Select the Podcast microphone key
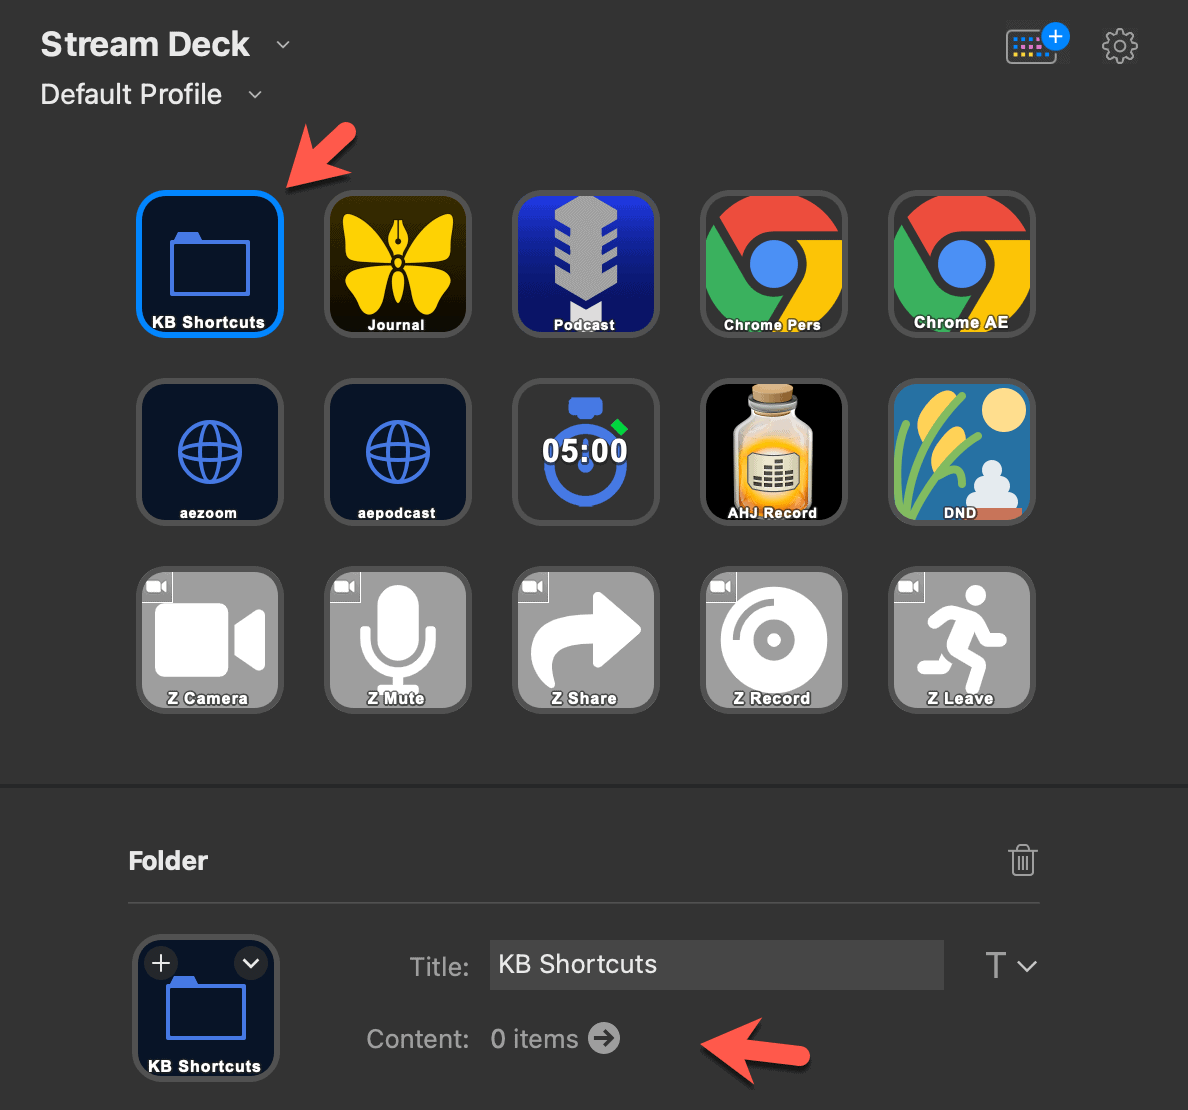This screenshot has height=1110, width=1188. click(x=586, y=264)
